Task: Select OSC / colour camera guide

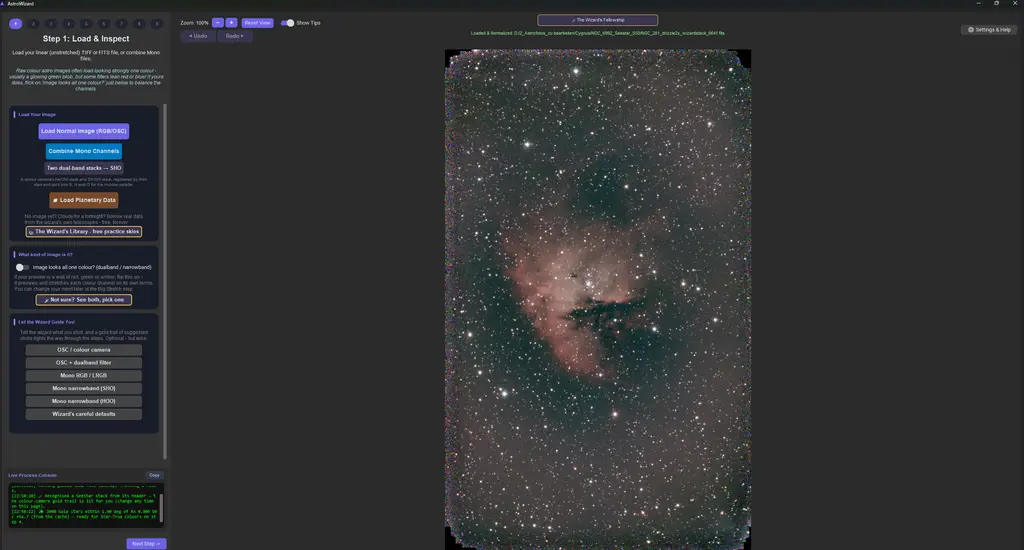Action: [84, 350]
